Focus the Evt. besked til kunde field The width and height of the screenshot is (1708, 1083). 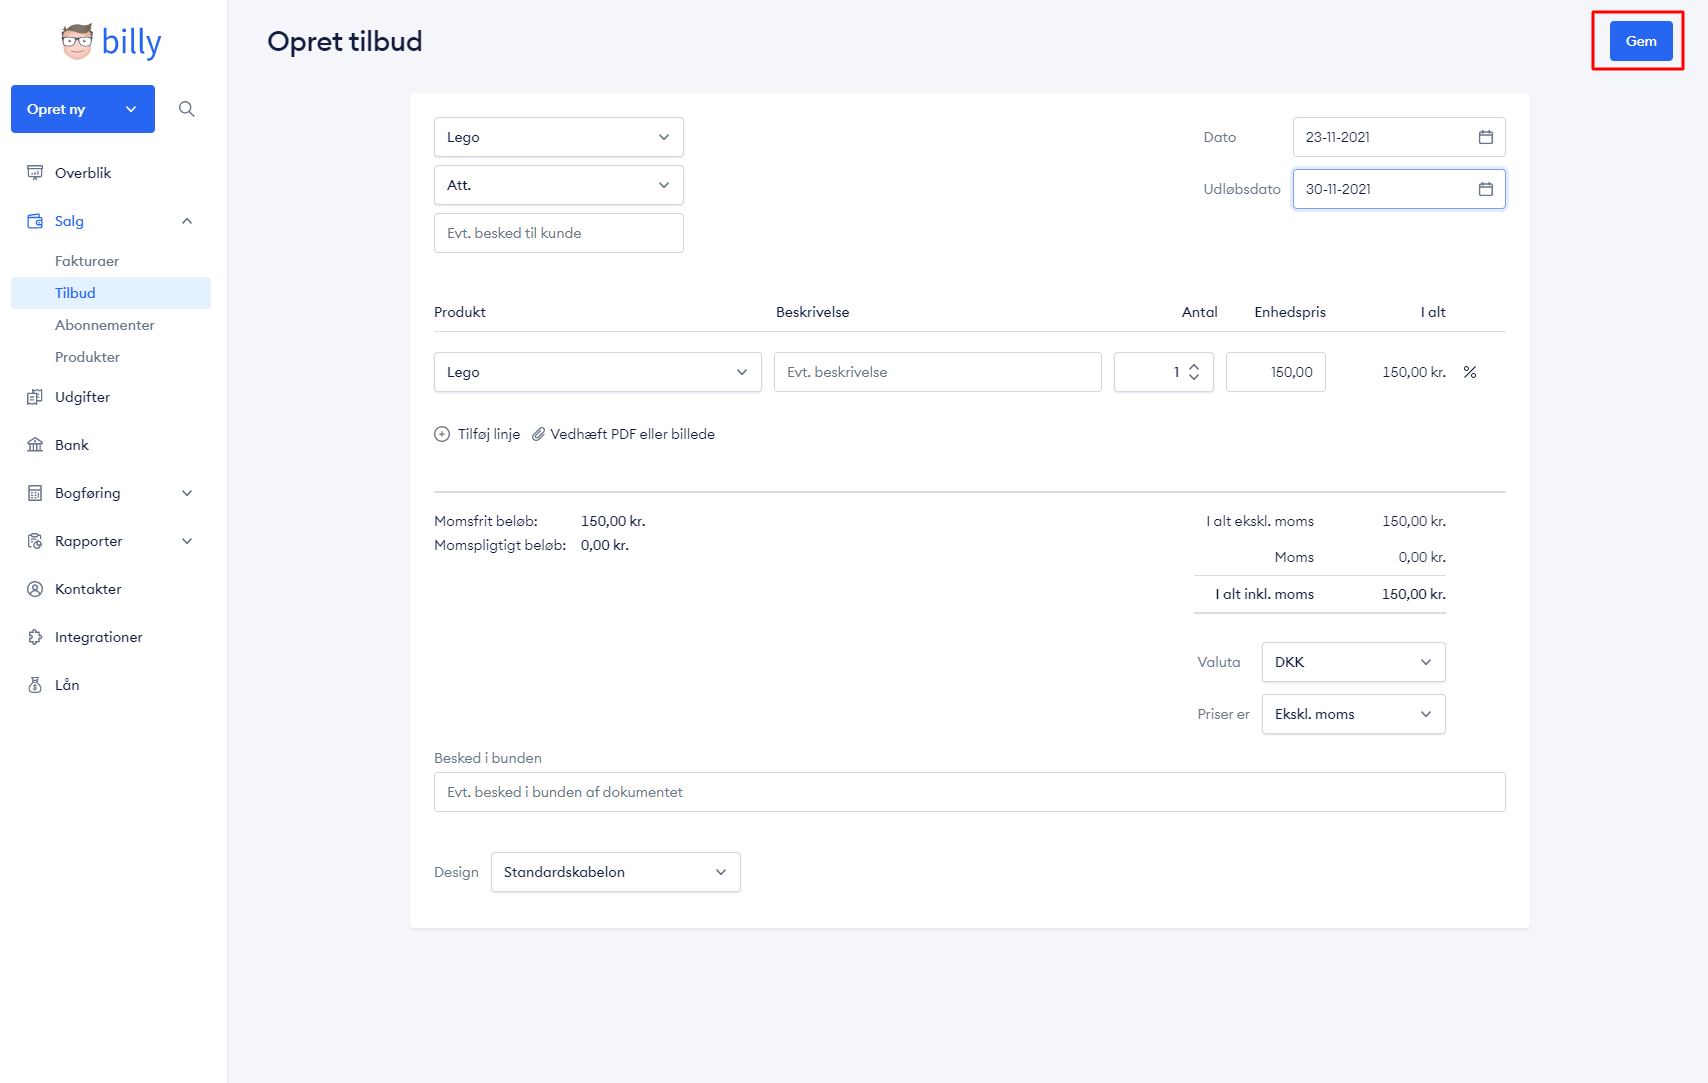pyautogui.click(x=559, y=233)
